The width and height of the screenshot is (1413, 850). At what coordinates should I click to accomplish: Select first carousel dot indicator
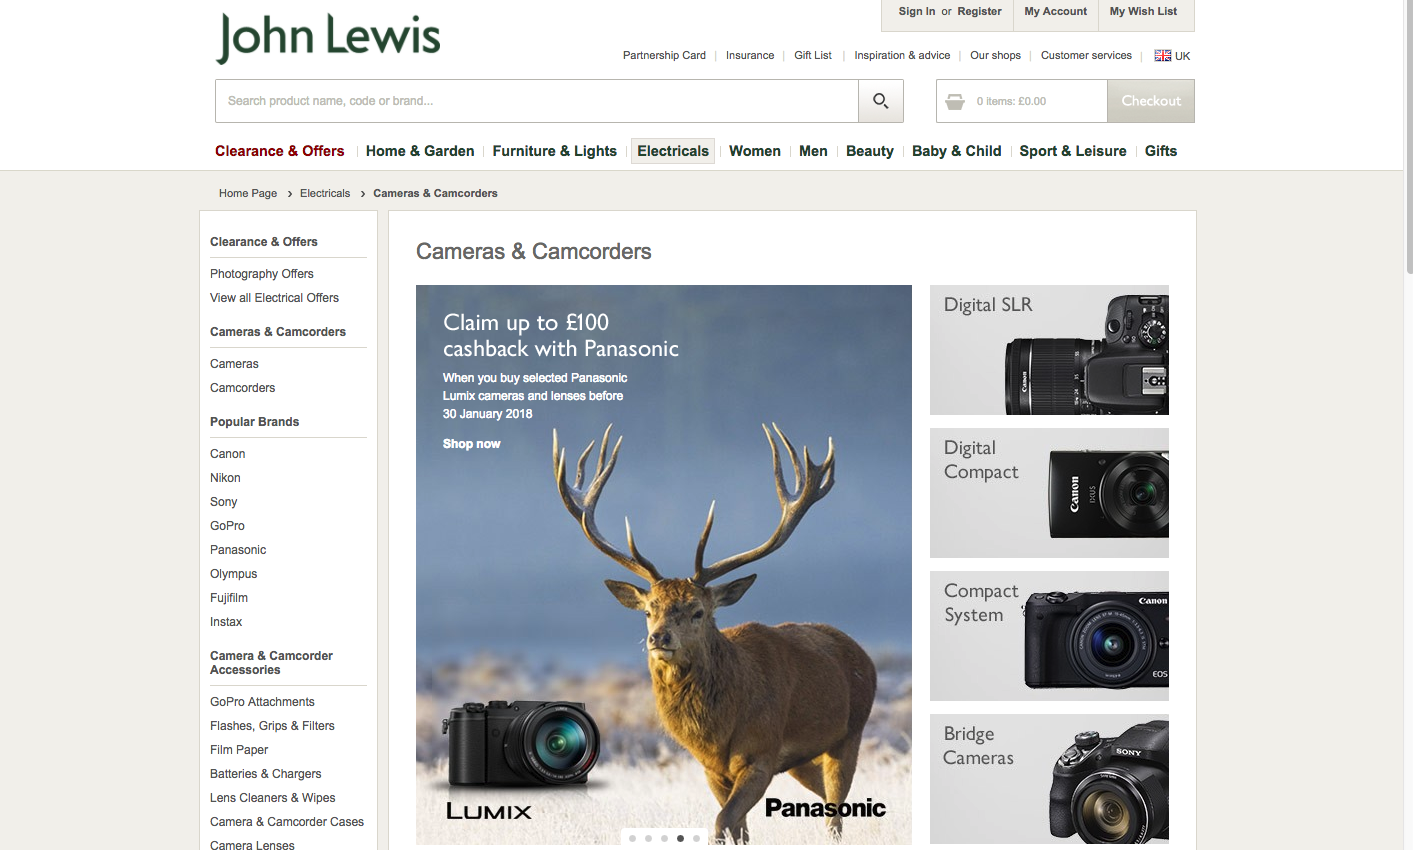click(632, 838)
